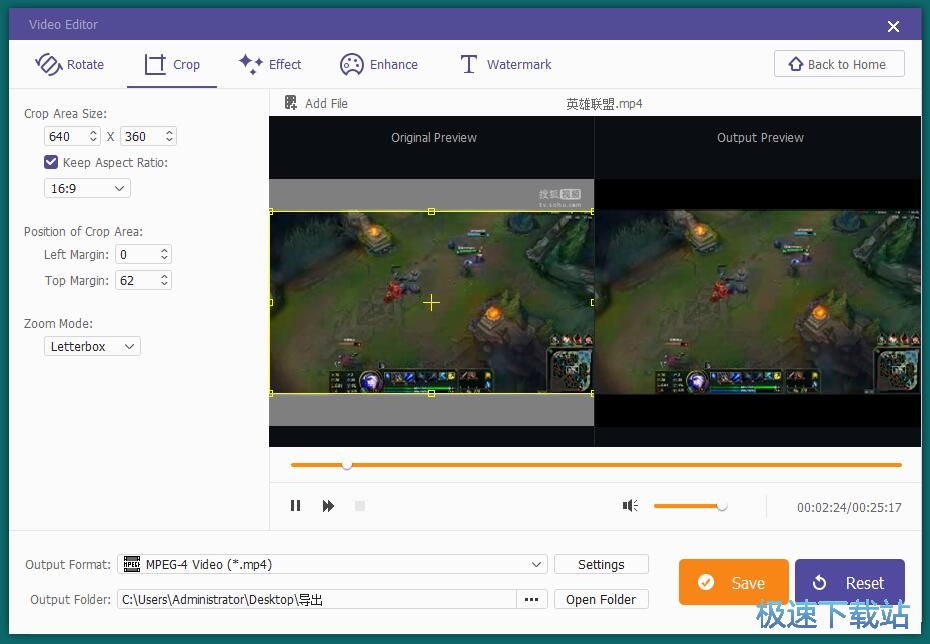Pause the video playback

point(295,506)
